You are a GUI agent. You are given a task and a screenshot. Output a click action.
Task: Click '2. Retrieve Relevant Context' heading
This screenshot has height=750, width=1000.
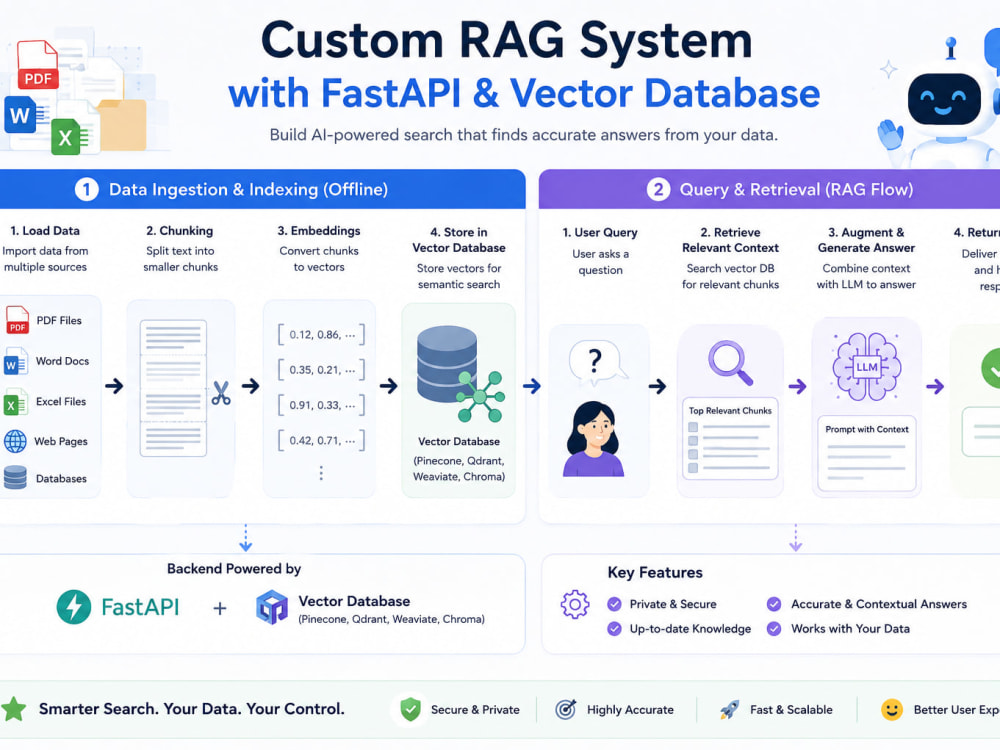[x=730, y=240]
